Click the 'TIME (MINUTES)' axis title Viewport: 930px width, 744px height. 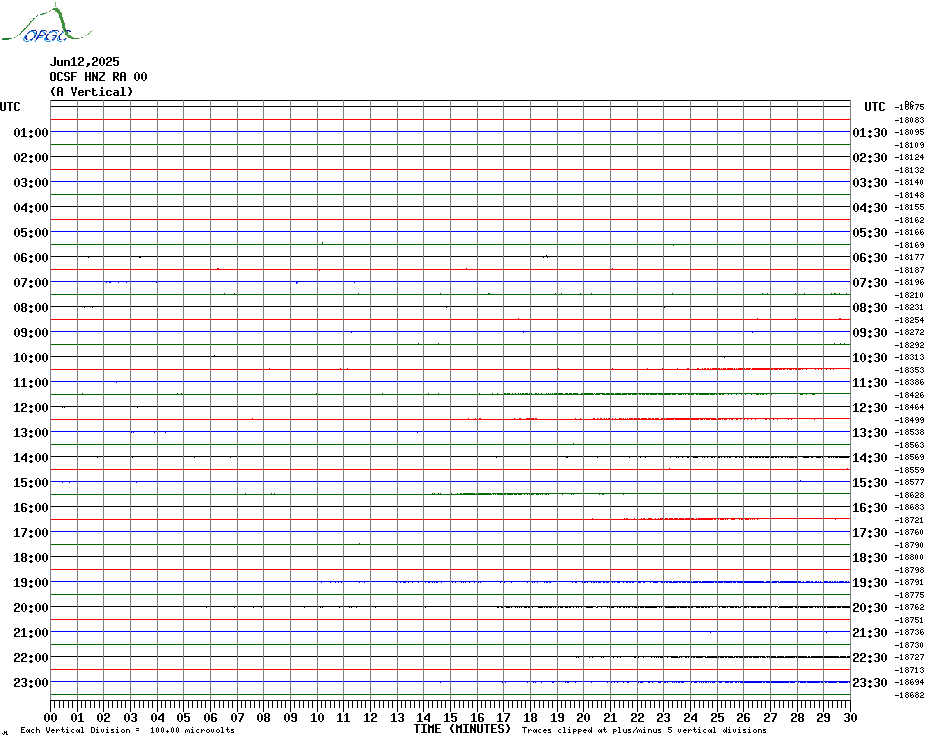462,729
